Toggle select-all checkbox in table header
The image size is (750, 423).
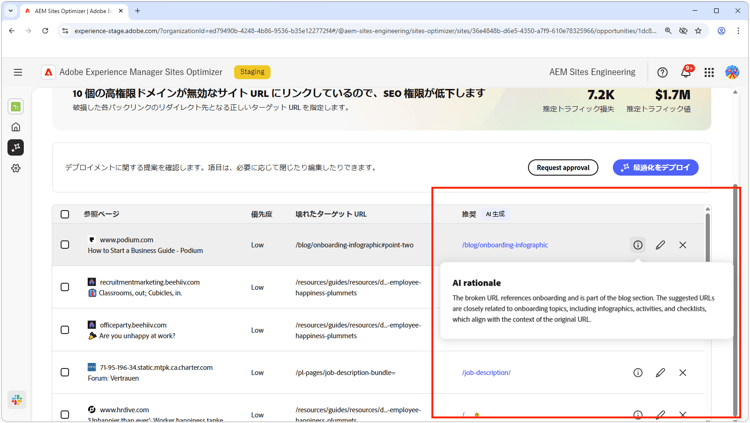point(65,214)
